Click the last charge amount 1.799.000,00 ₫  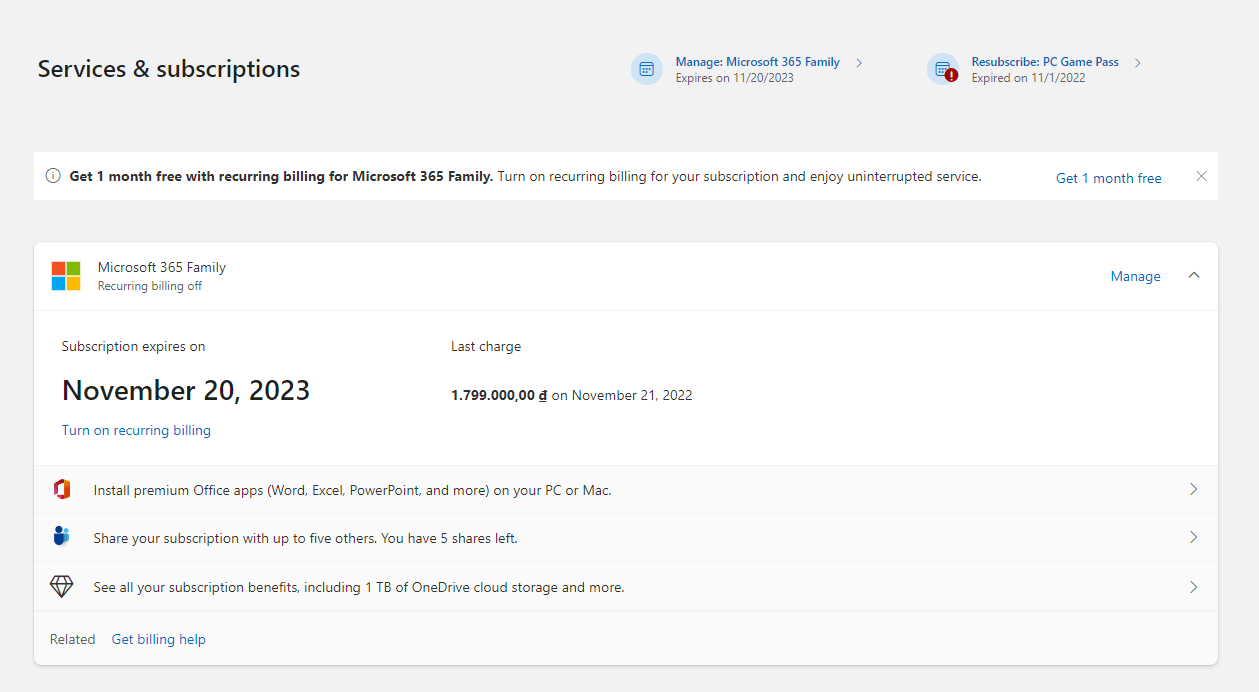499,395
